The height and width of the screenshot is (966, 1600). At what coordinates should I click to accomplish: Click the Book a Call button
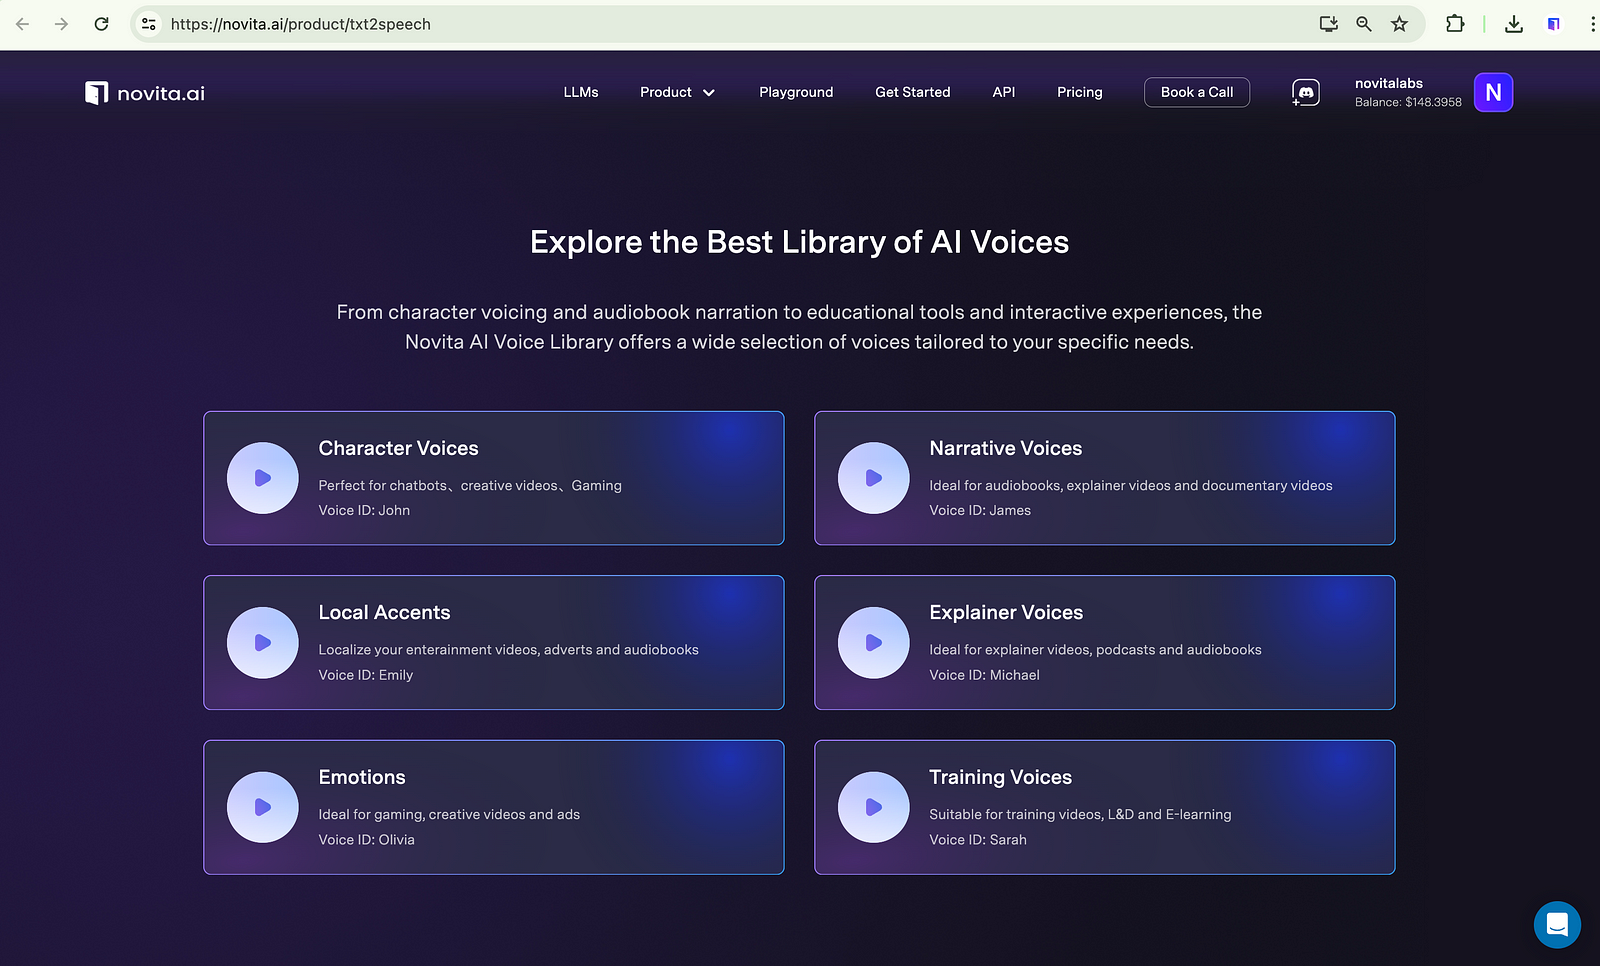(1197, 92)
